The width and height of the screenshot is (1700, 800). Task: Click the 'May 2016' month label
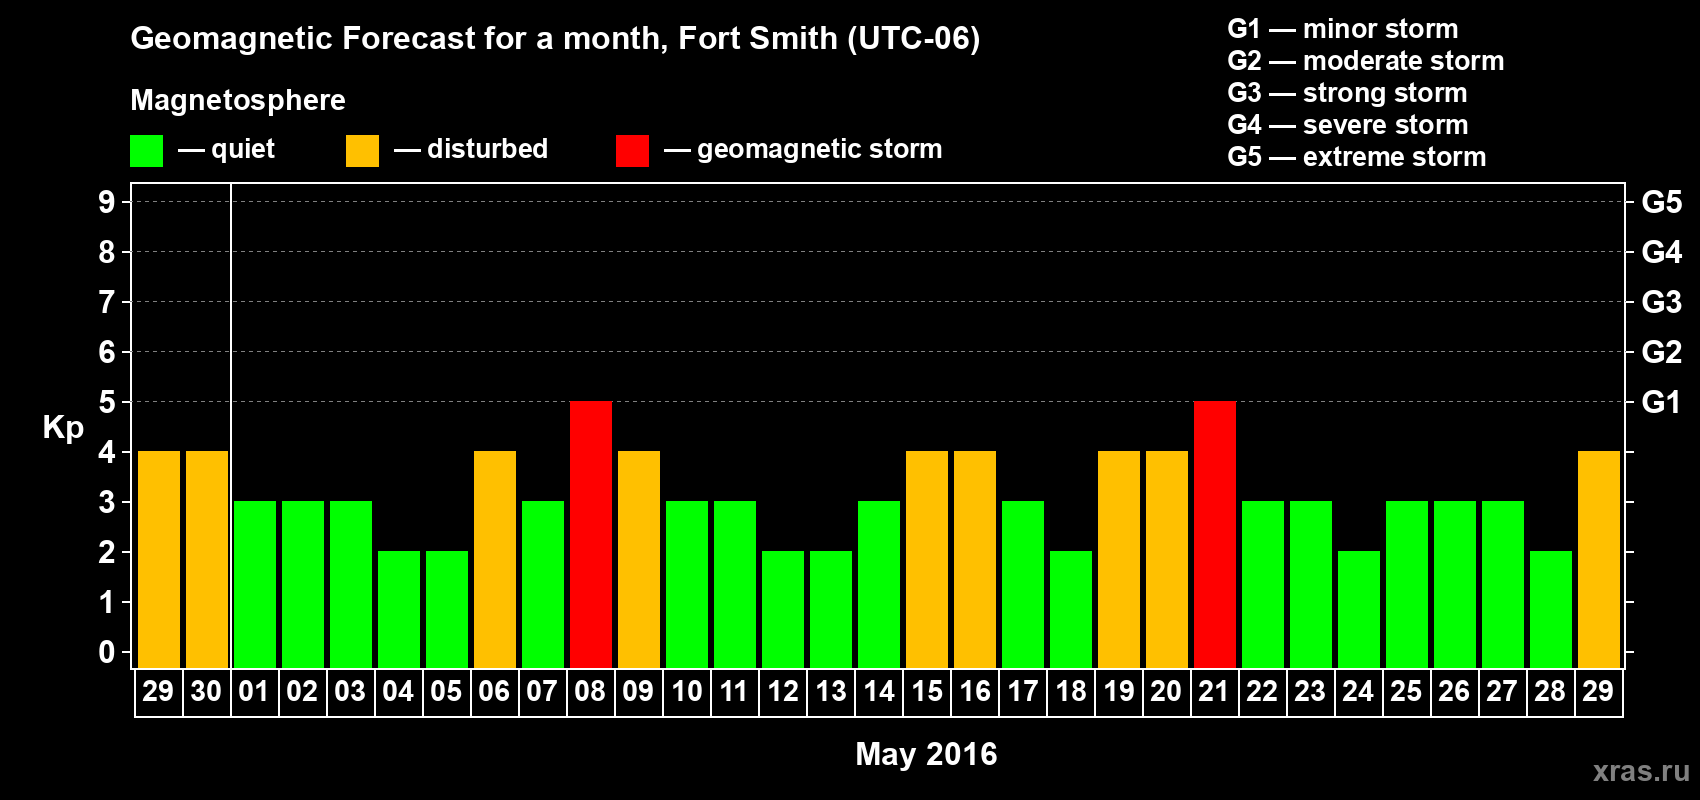(x=926, y=754)
